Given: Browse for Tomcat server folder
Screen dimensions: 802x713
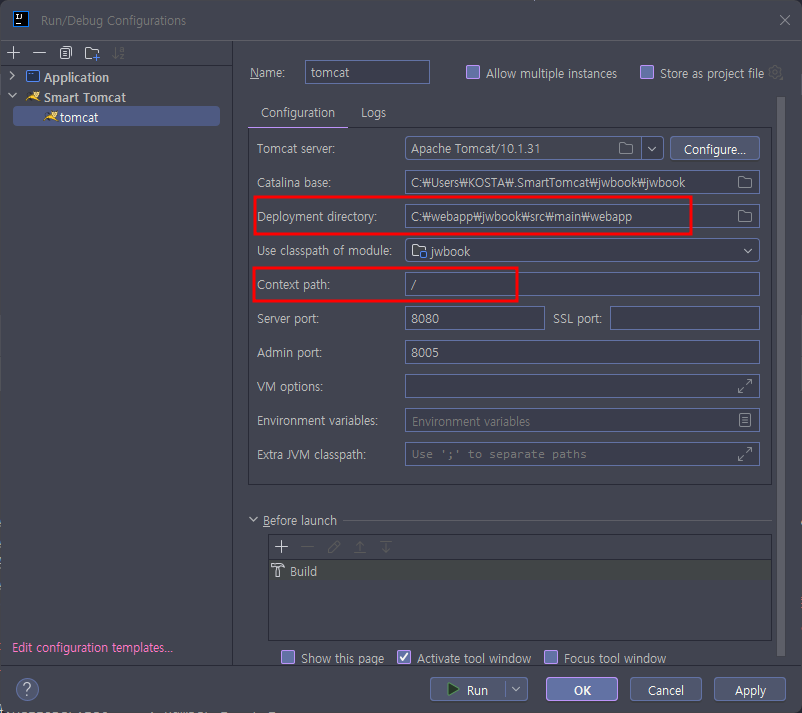Looking at the screenshot, I should coord(626,148).
